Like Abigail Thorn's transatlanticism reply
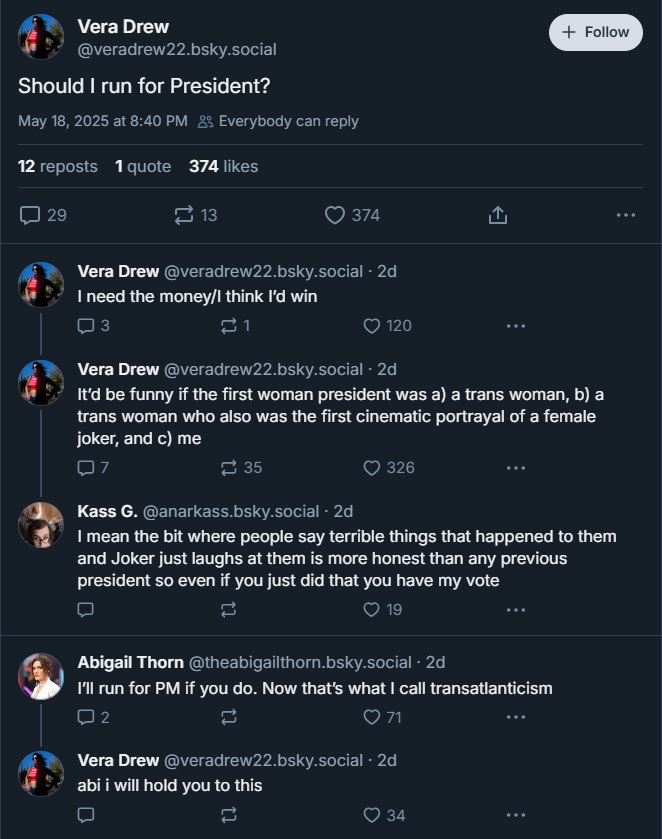The height and width of the screenshot is (839, 662). [372, 717]
